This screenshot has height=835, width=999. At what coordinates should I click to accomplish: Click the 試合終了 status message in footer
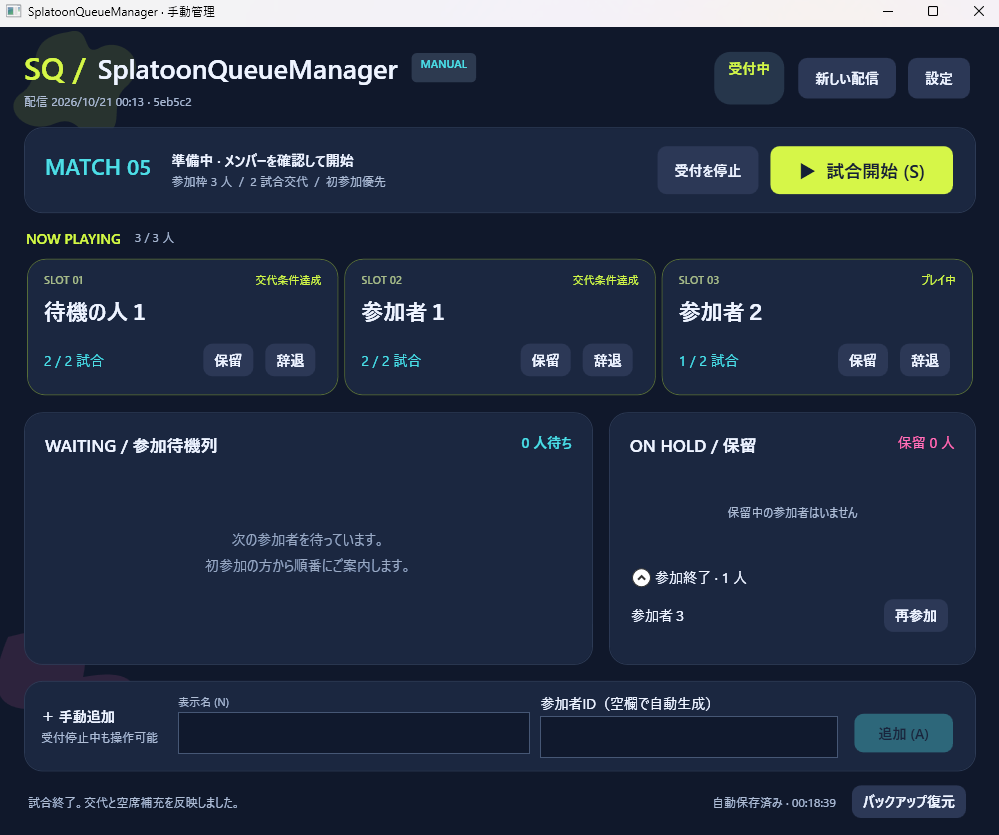click(x=134, y=803)
